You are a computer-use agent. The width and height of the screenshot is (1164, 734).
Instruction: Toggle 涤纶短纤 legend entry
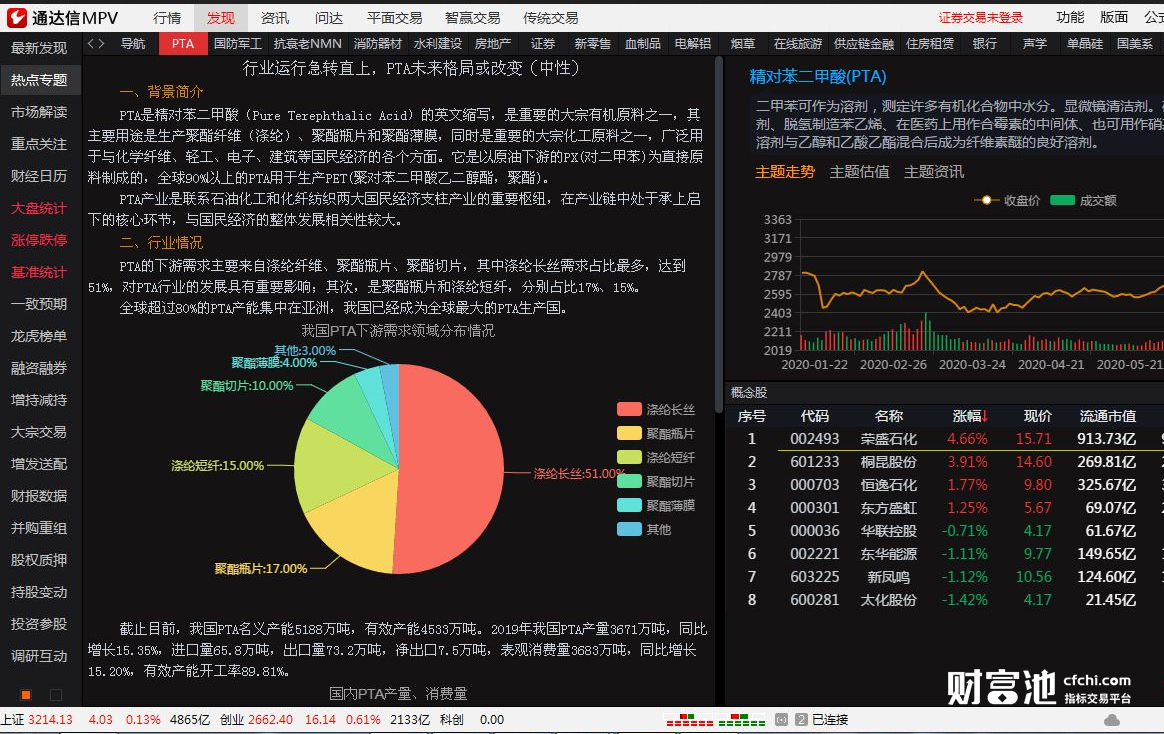point(656,457)
